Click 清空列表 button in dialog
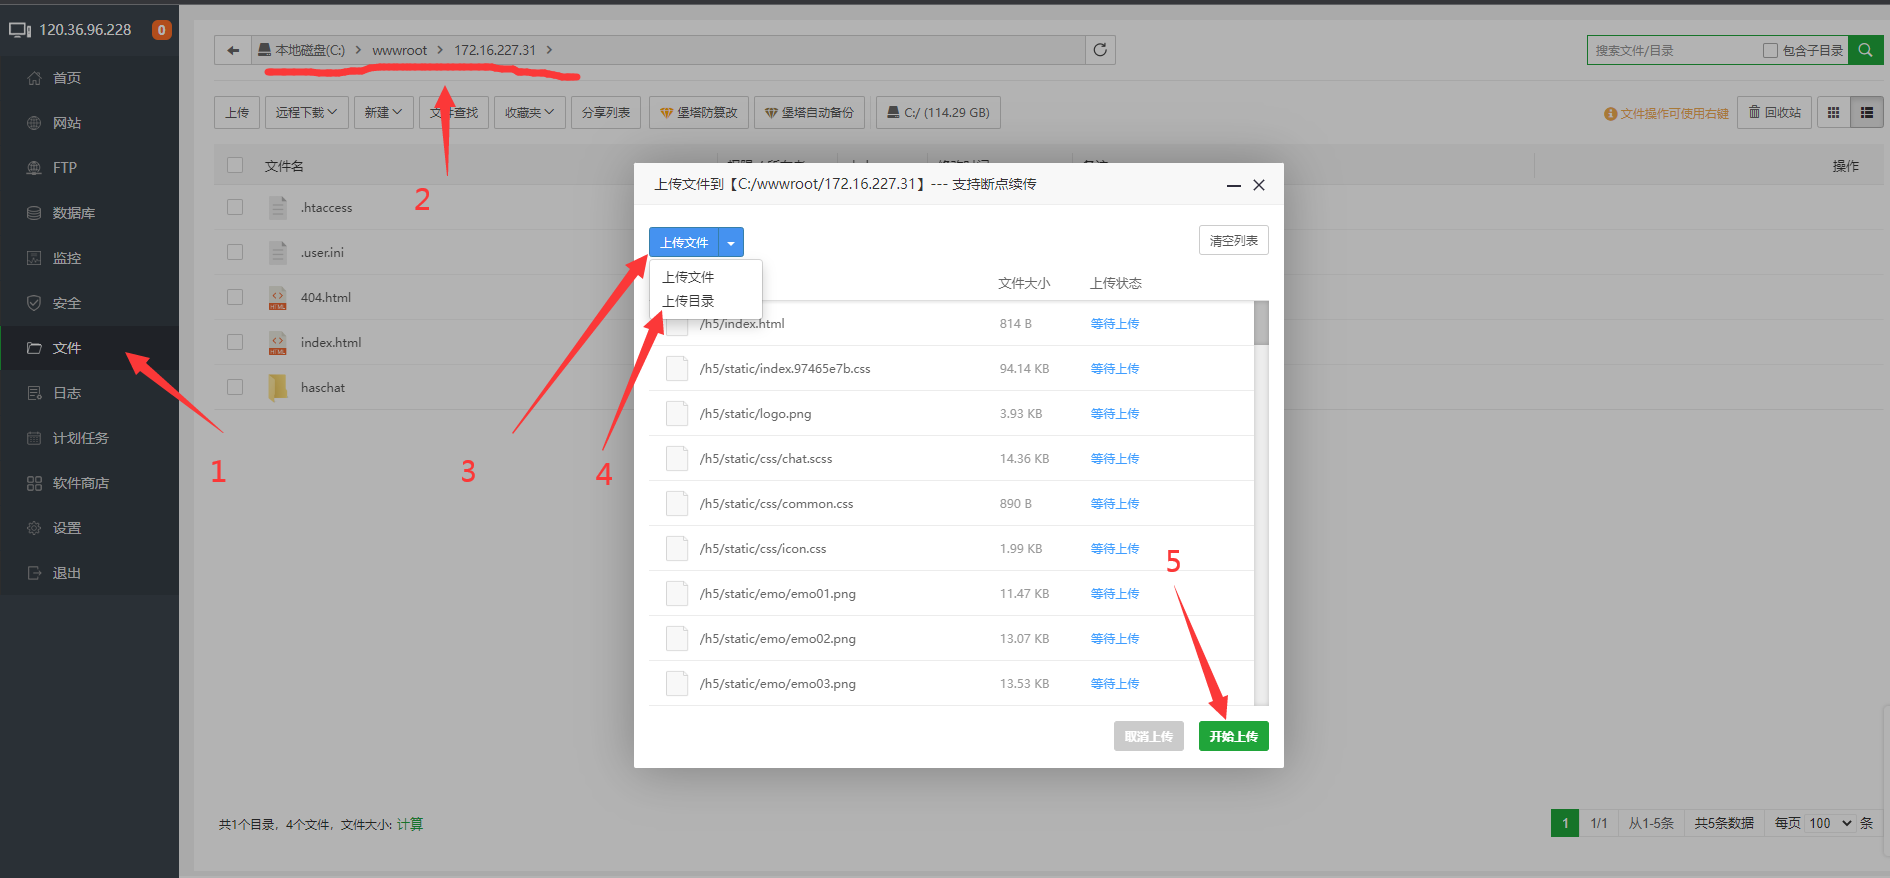 click(1233, 241)
